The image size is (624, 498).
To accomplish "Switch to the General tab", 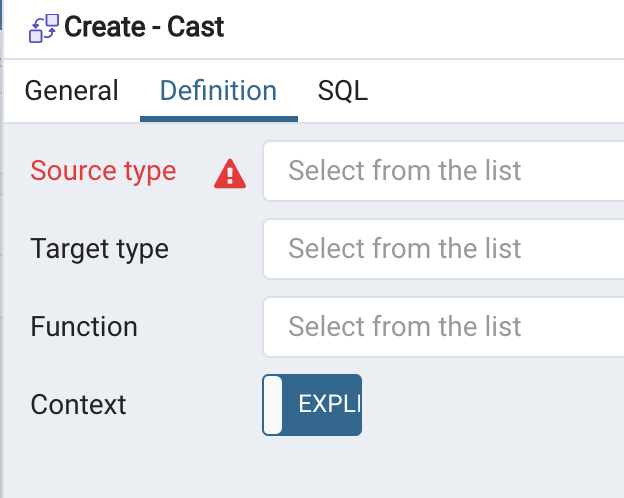I will point(71,91).
